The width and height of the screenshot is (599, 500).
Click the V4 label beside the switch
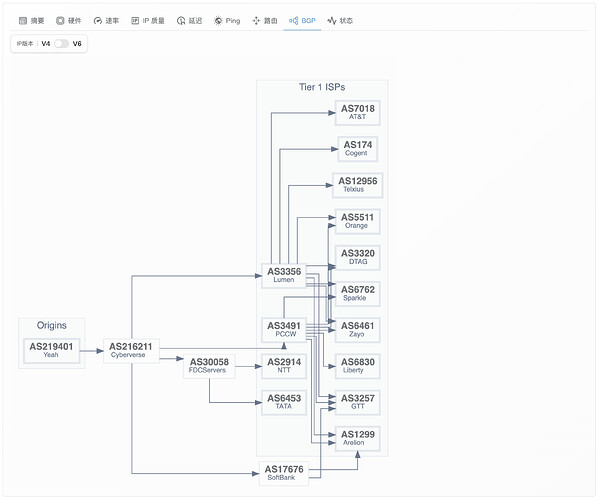point(45,44)
